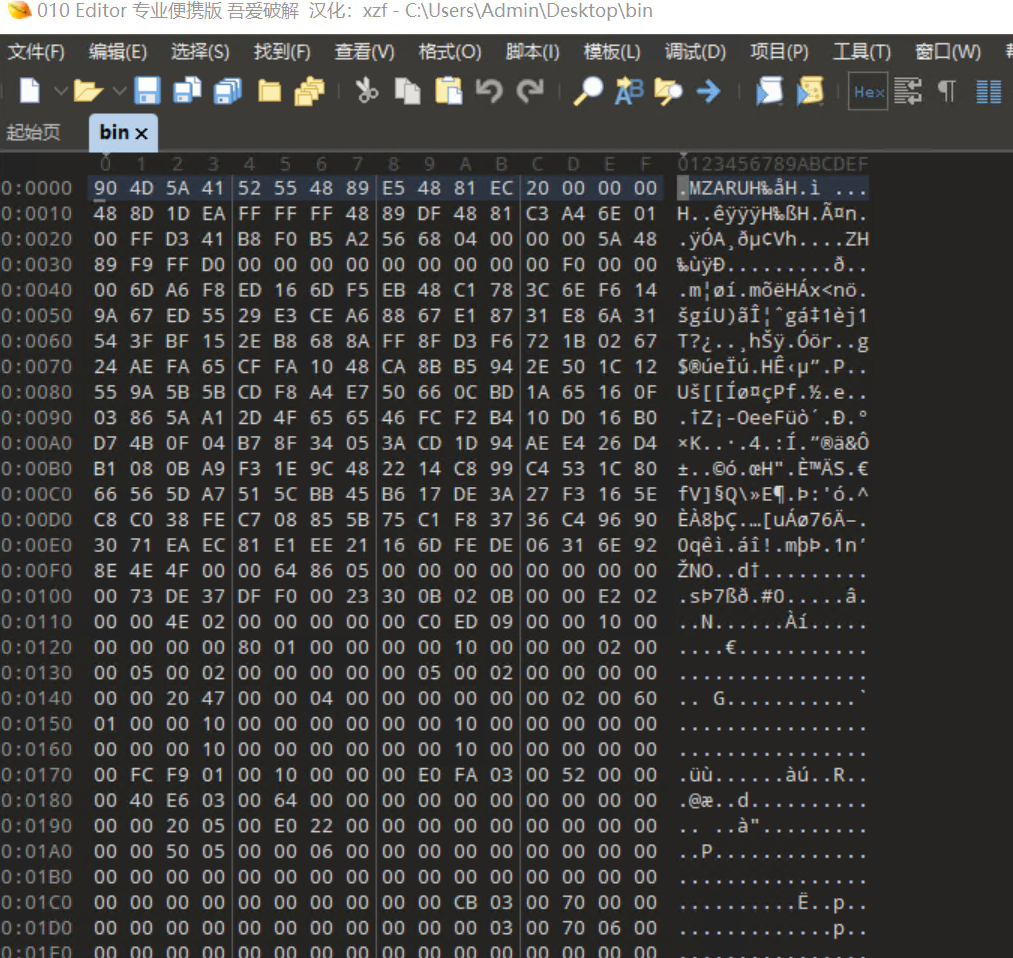The width and height of the screenshot is (1013, 958).
Task: Open the 工具(T) menu
Action: [x=861, y=52]
